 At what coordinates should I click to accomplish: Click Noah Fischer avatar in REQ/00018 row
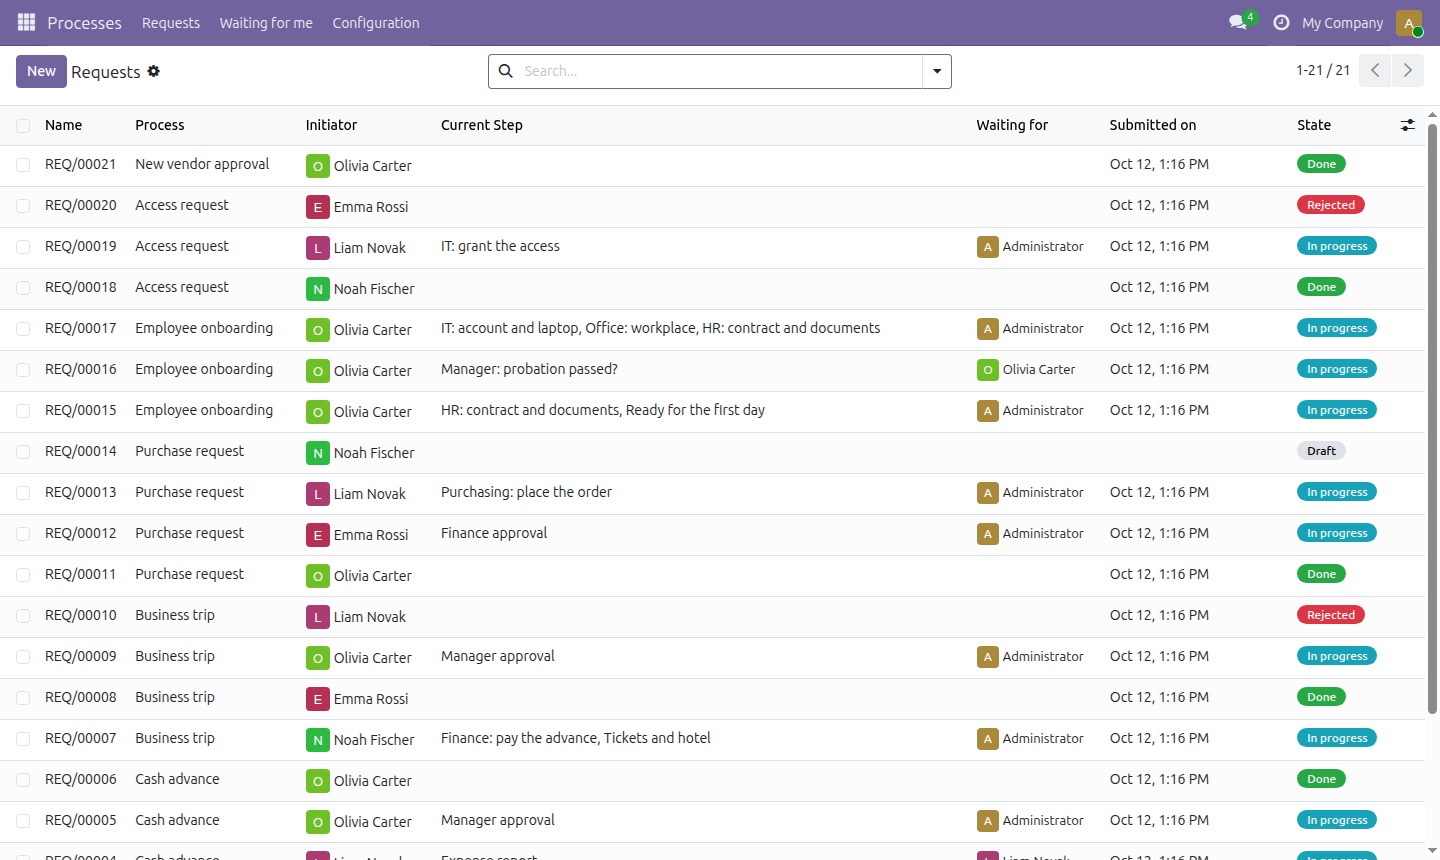pyautogui.click(x=317, y=289)
